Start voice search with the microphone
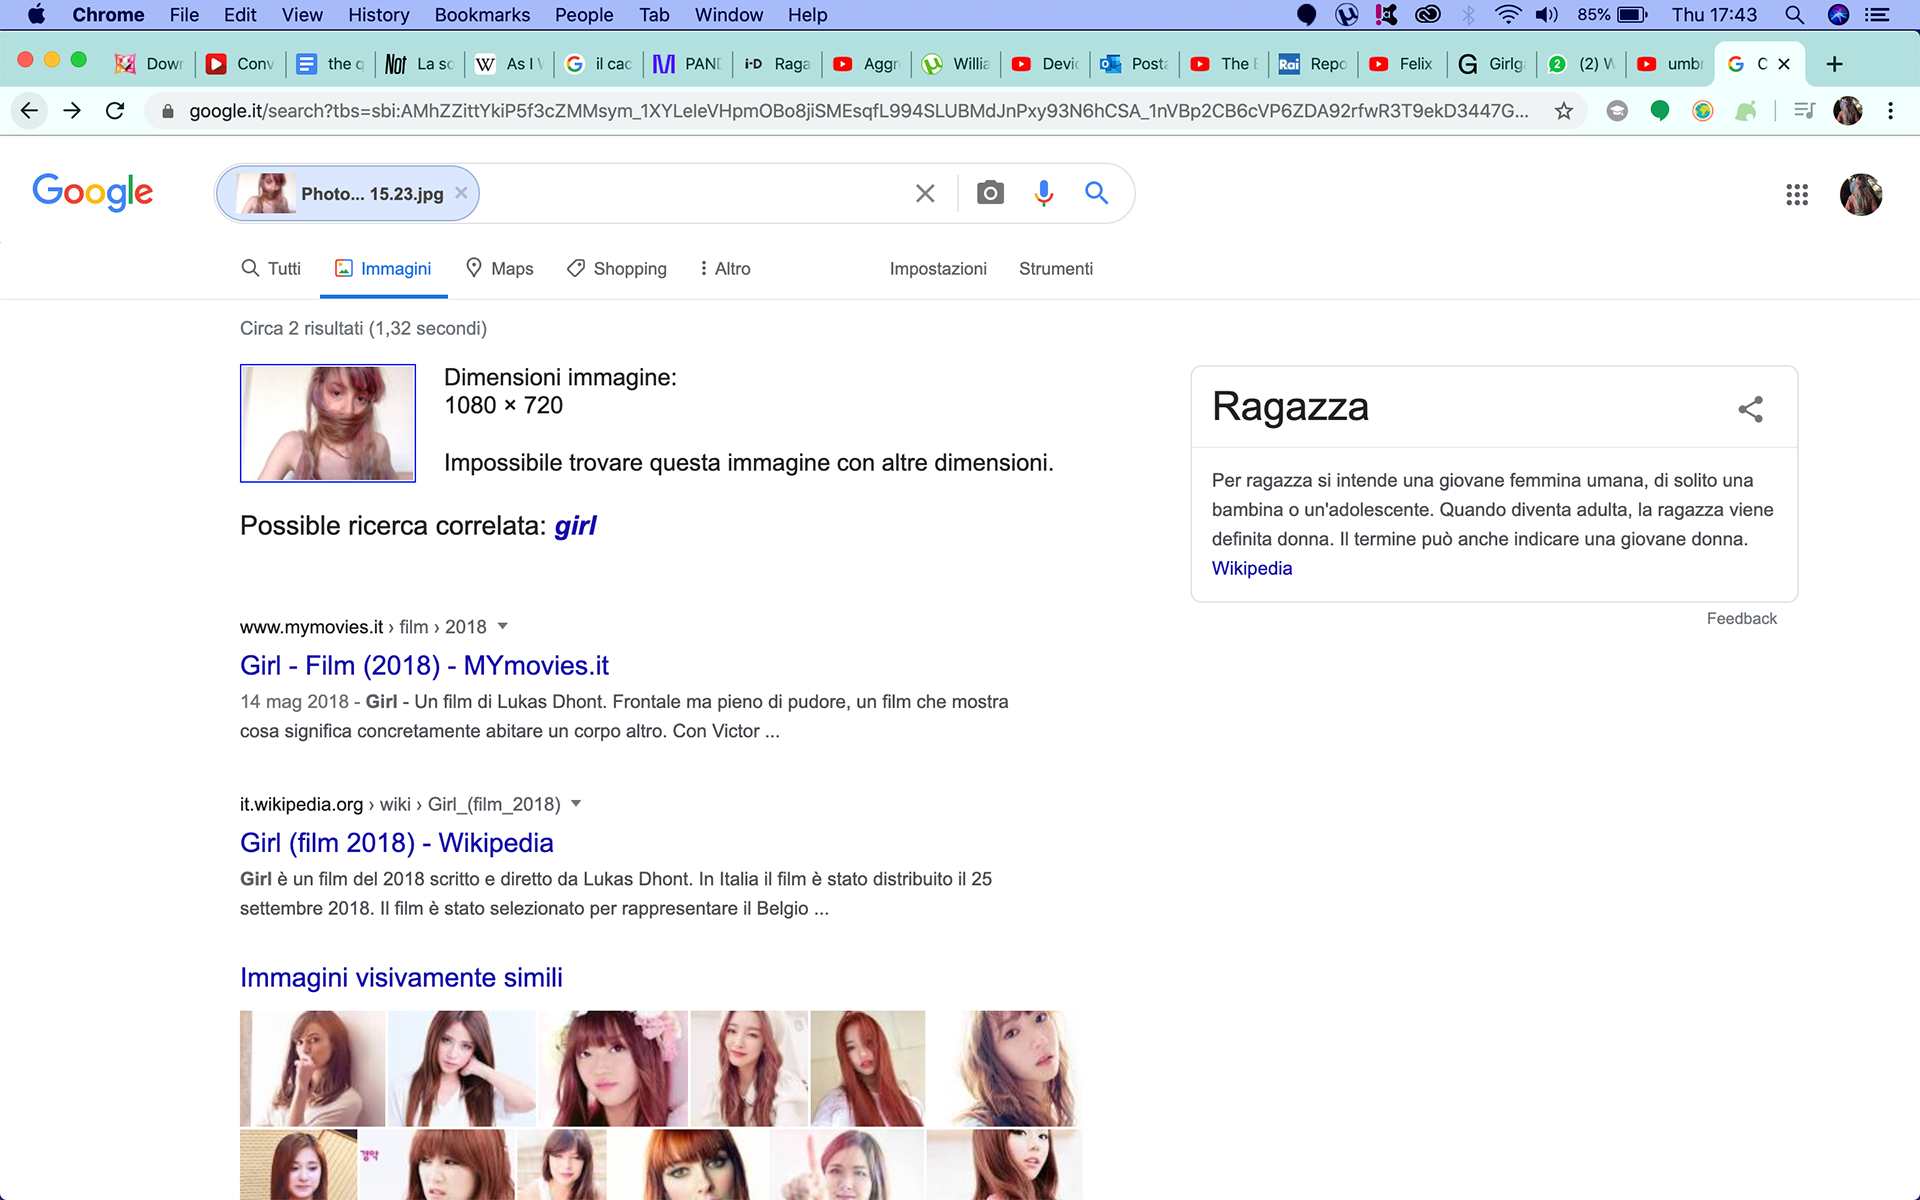 1044,193
